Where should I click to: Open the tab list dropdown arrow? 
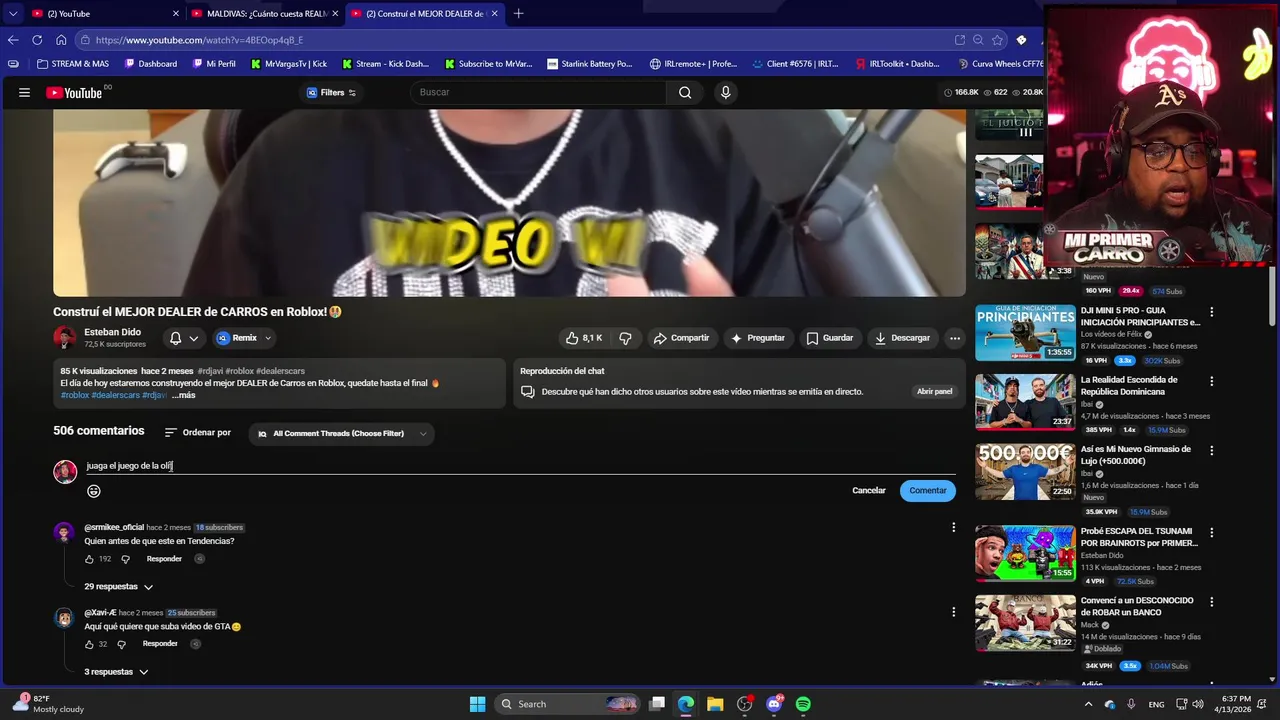click(x=12, y=14)
